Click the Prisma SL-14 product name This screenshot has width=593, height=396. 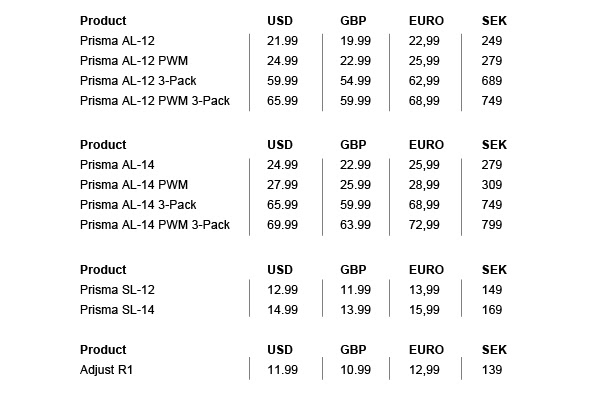(x=117, y=310)
